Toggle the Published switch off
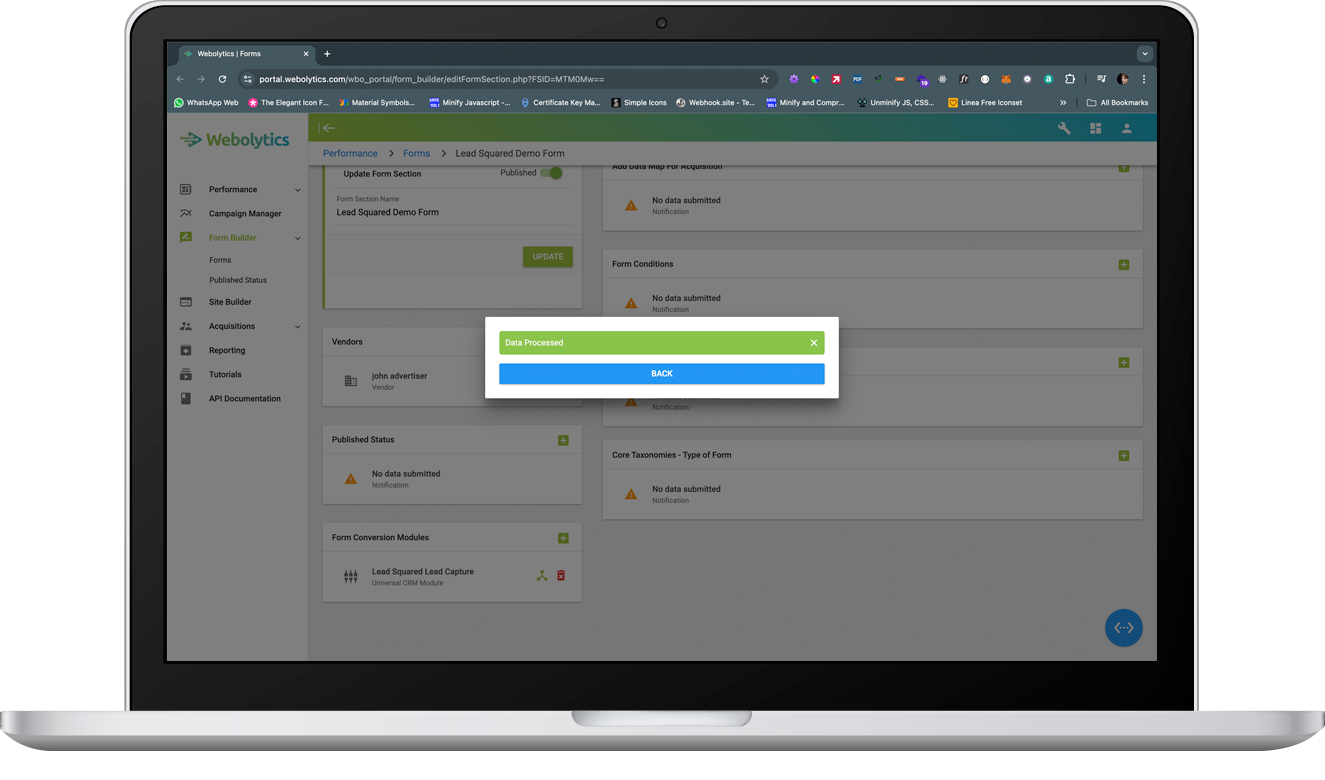 point(552,173)
